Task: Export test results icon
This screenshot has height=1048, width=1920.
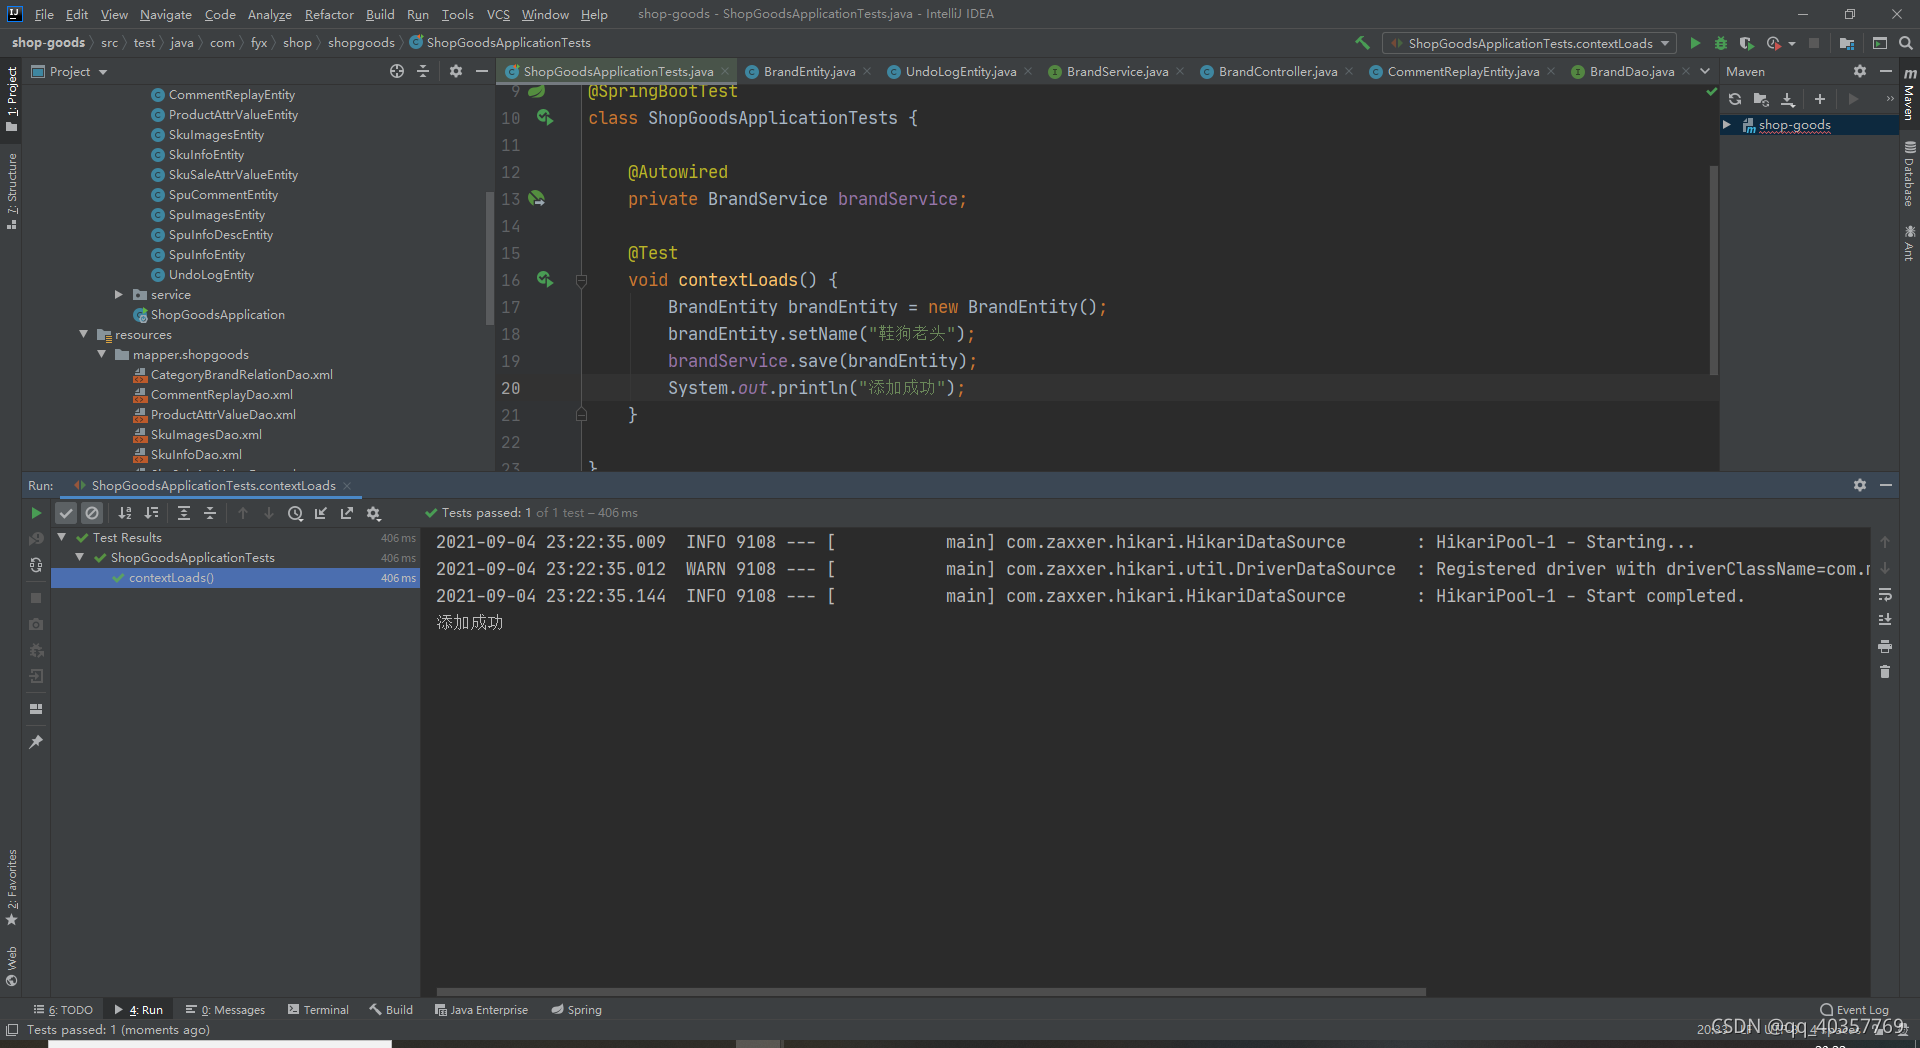Action: coord(347,513)
